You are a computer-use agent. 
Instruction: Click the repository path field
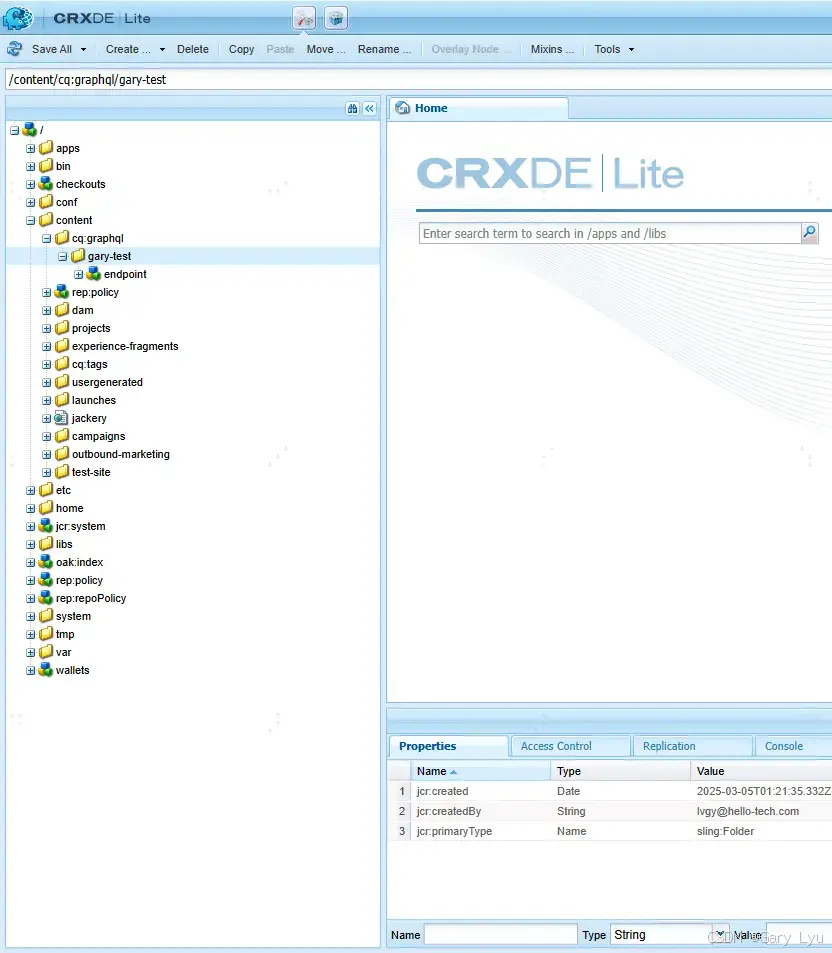[418, 80]
